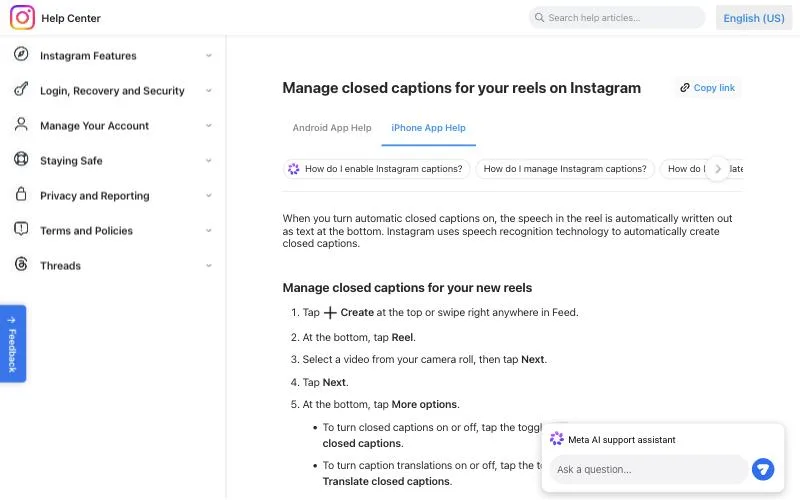Open the Threads sidebar section
The width and height of the screenshot is (800, 500).
pos(60,266)
